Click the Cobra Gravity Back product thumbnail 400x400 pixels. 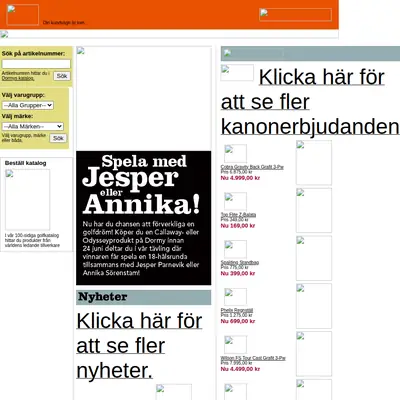[x=235, y=154]
